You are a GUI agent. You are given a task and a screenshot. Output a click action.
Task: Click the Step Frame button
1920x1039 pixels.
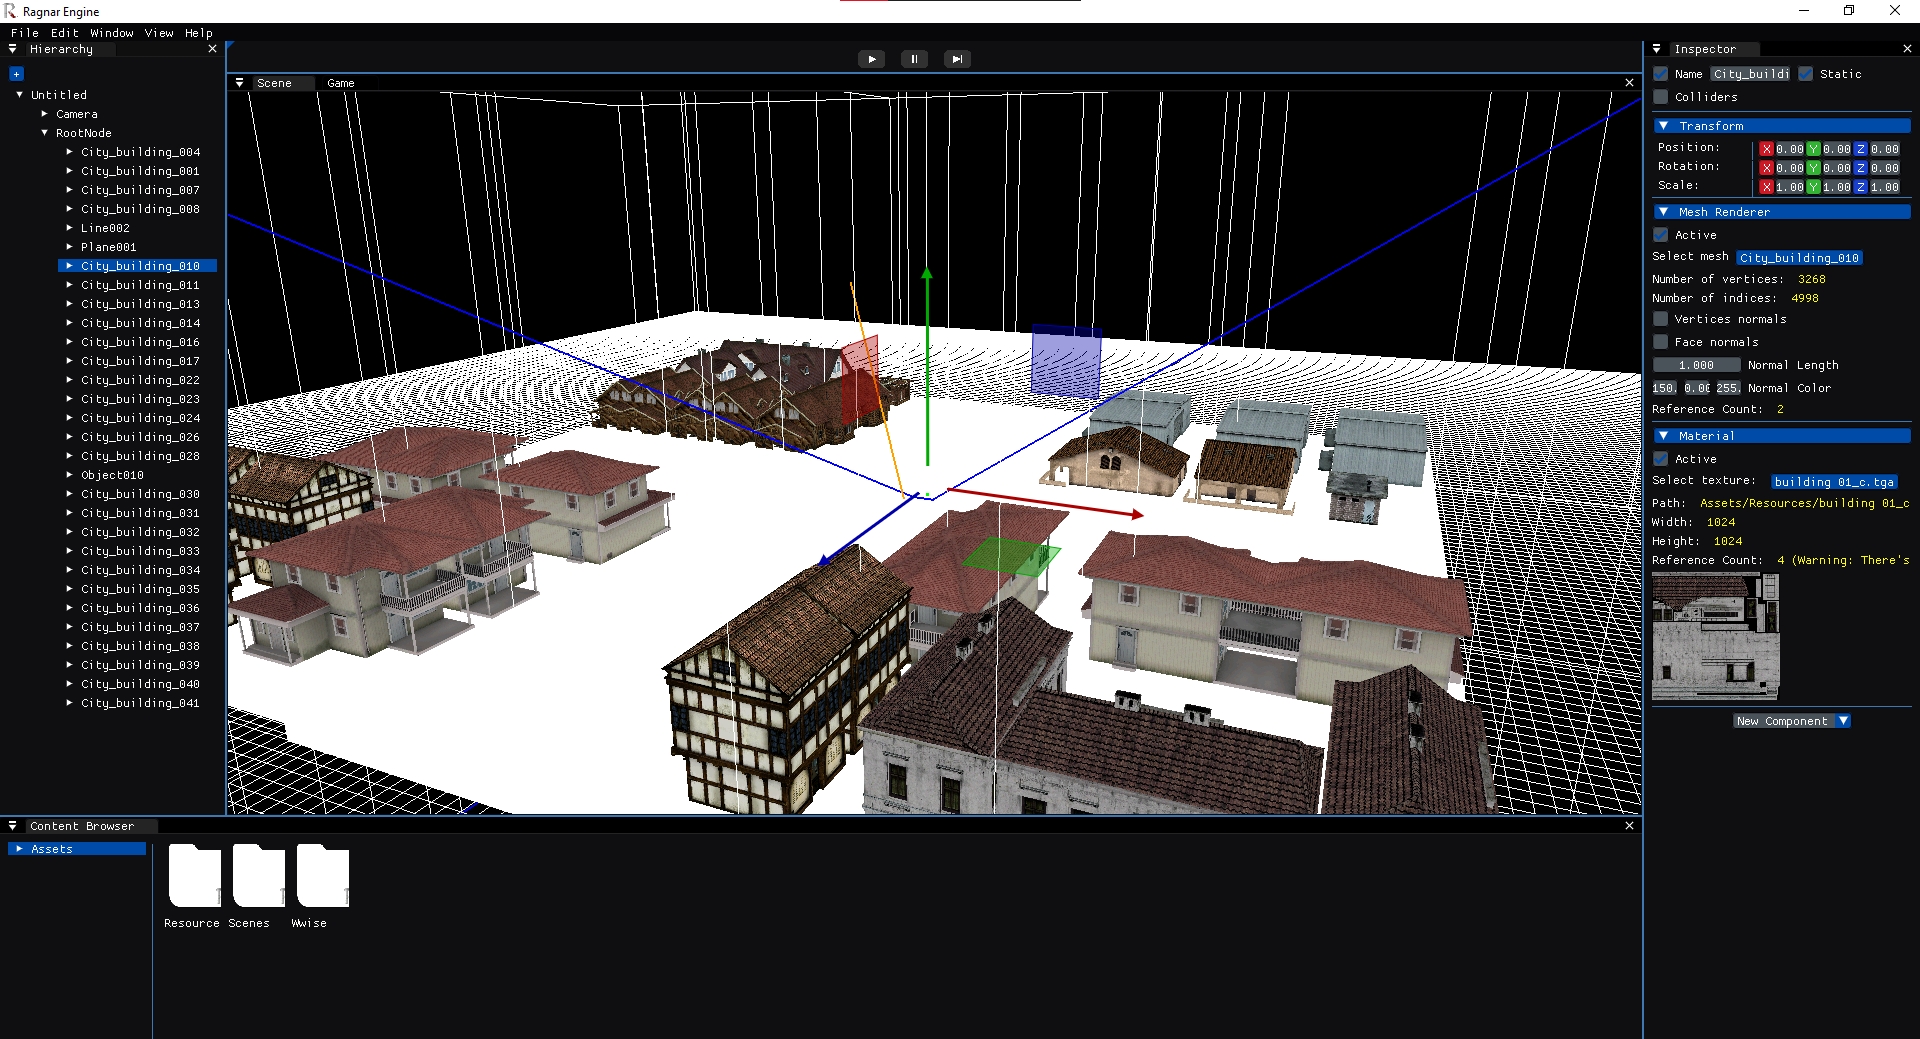click(957, 59)
